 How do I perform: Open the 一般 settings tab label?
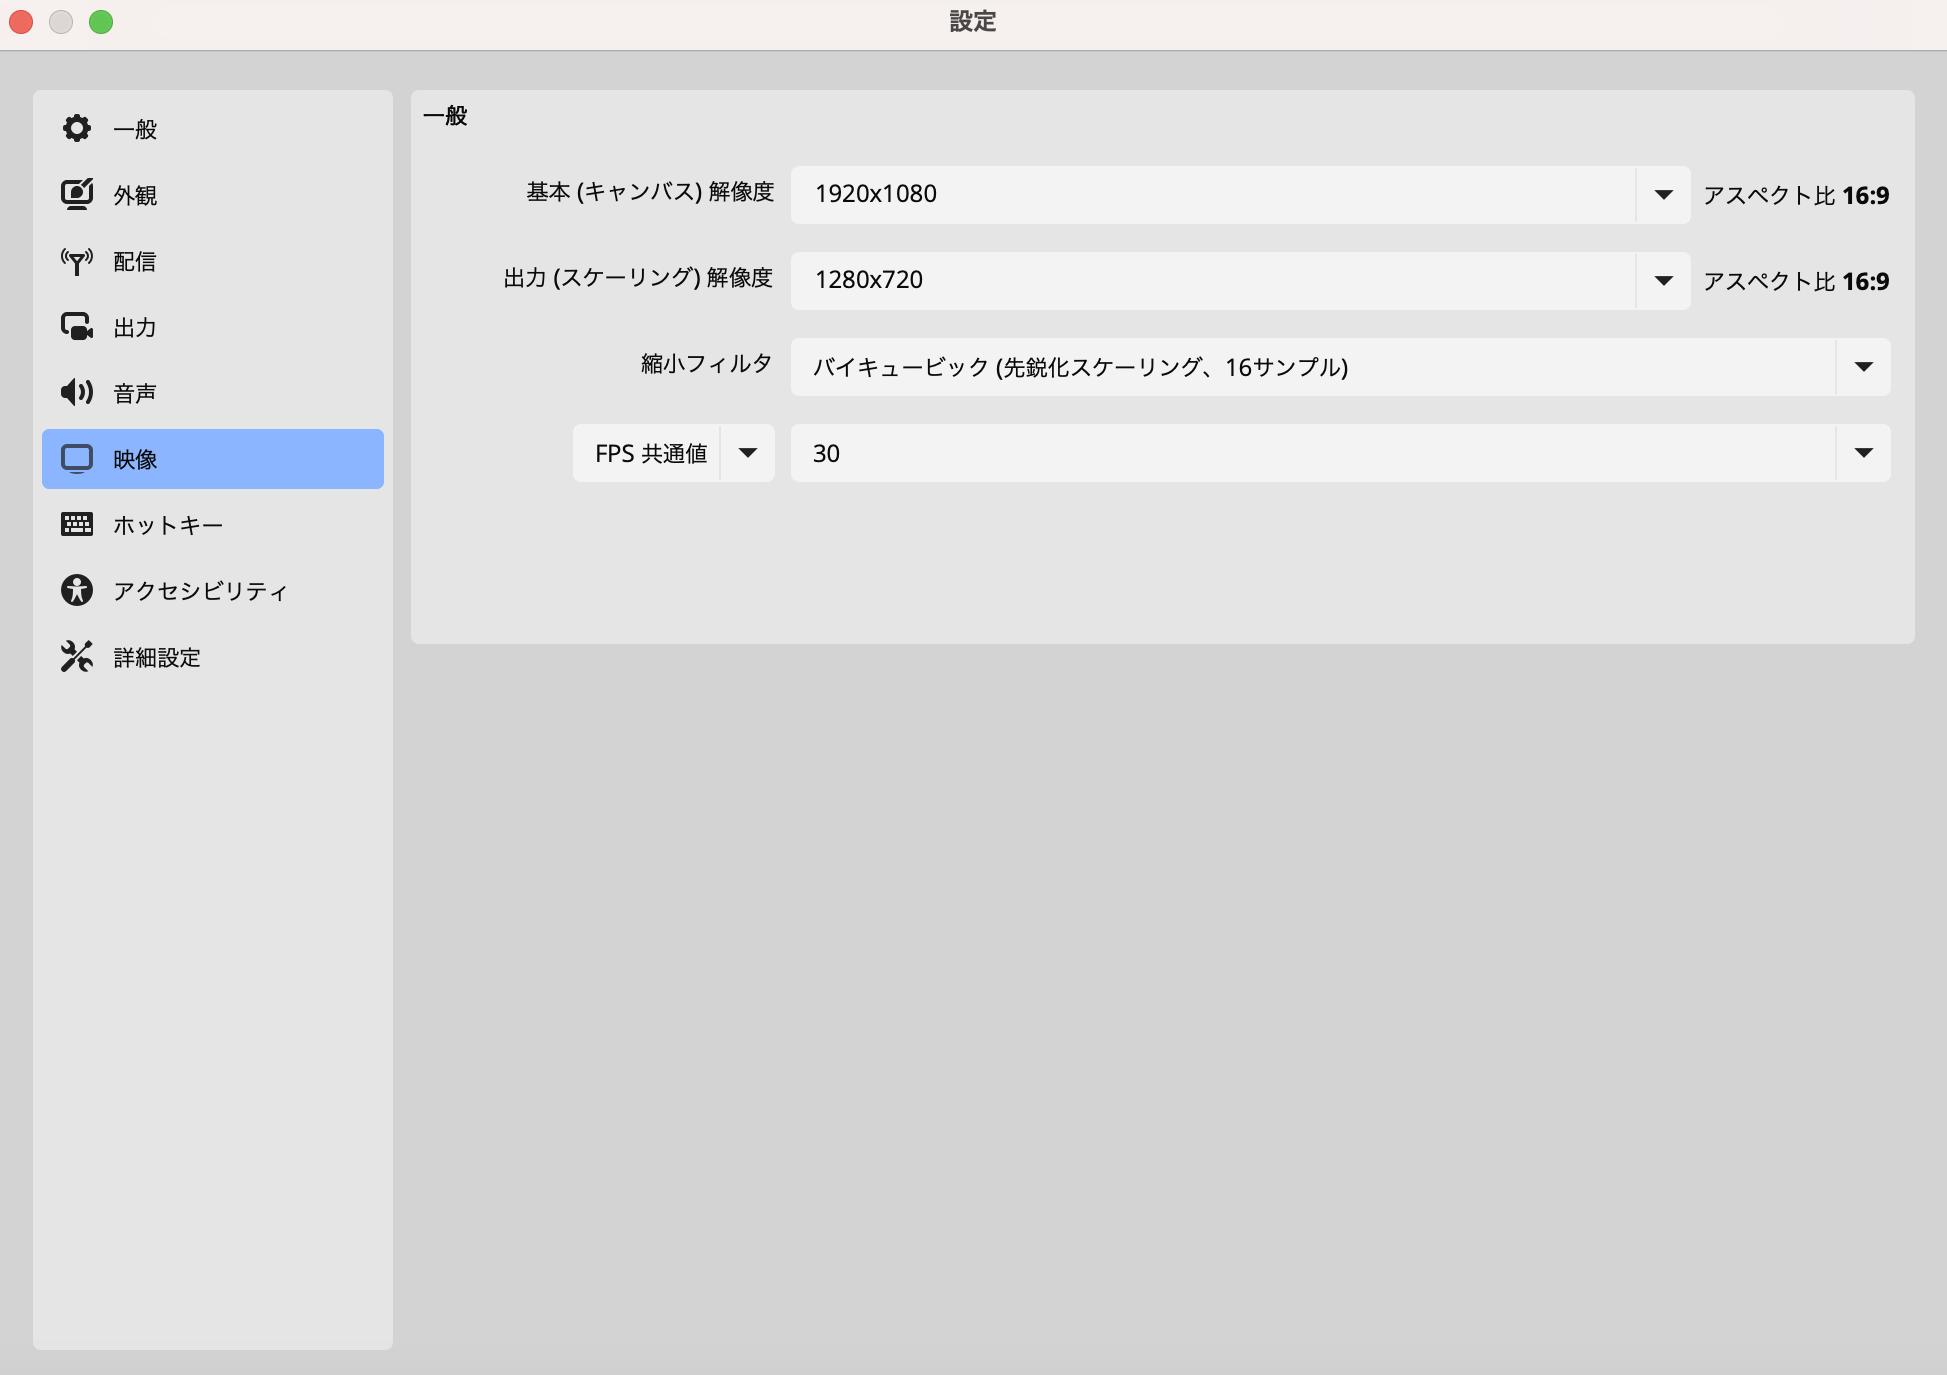(x=135, y=129)
